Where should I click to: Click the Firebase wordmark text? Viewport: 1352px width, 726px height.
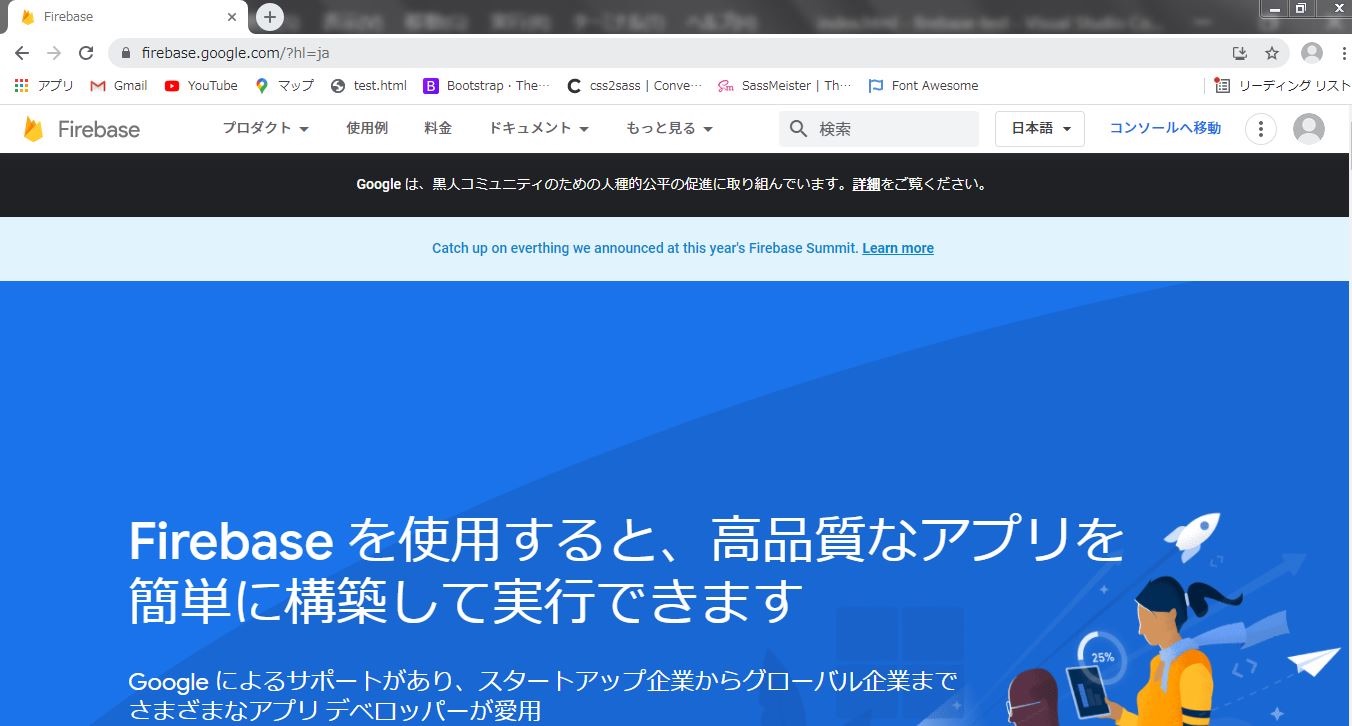(x=99, y=129)
